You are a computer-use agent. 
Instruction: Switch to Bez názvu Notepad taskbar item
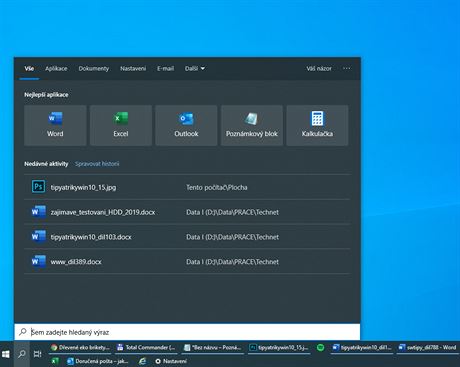click(x=212, y=347)
